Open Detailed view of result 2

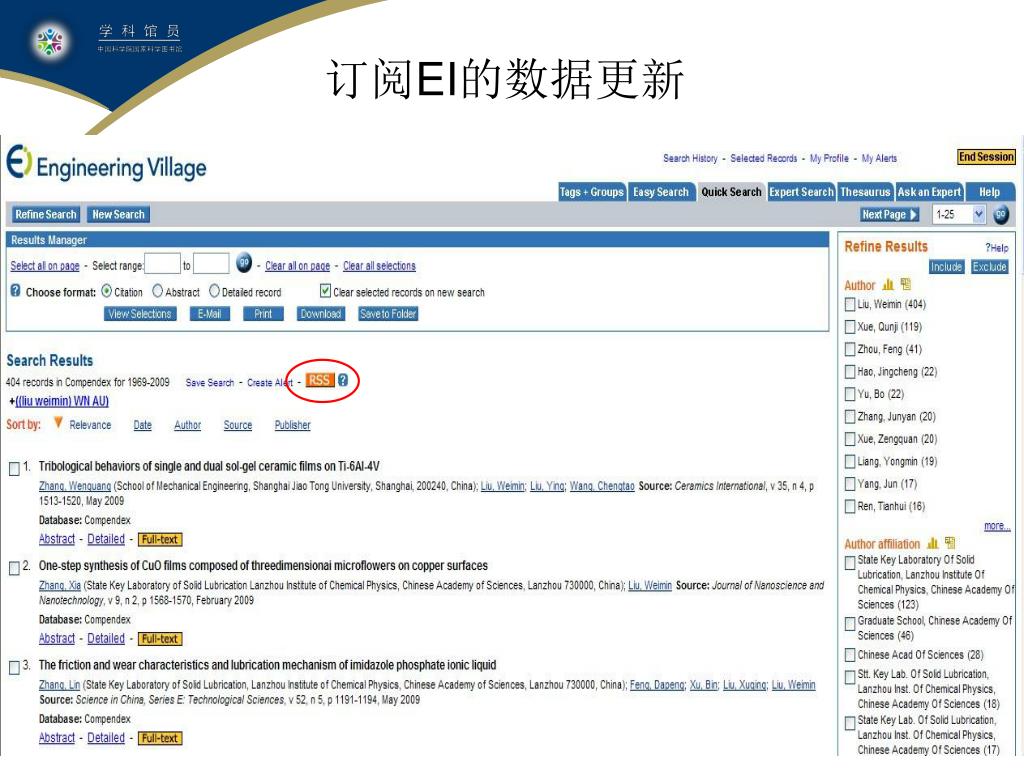point(106,639)
